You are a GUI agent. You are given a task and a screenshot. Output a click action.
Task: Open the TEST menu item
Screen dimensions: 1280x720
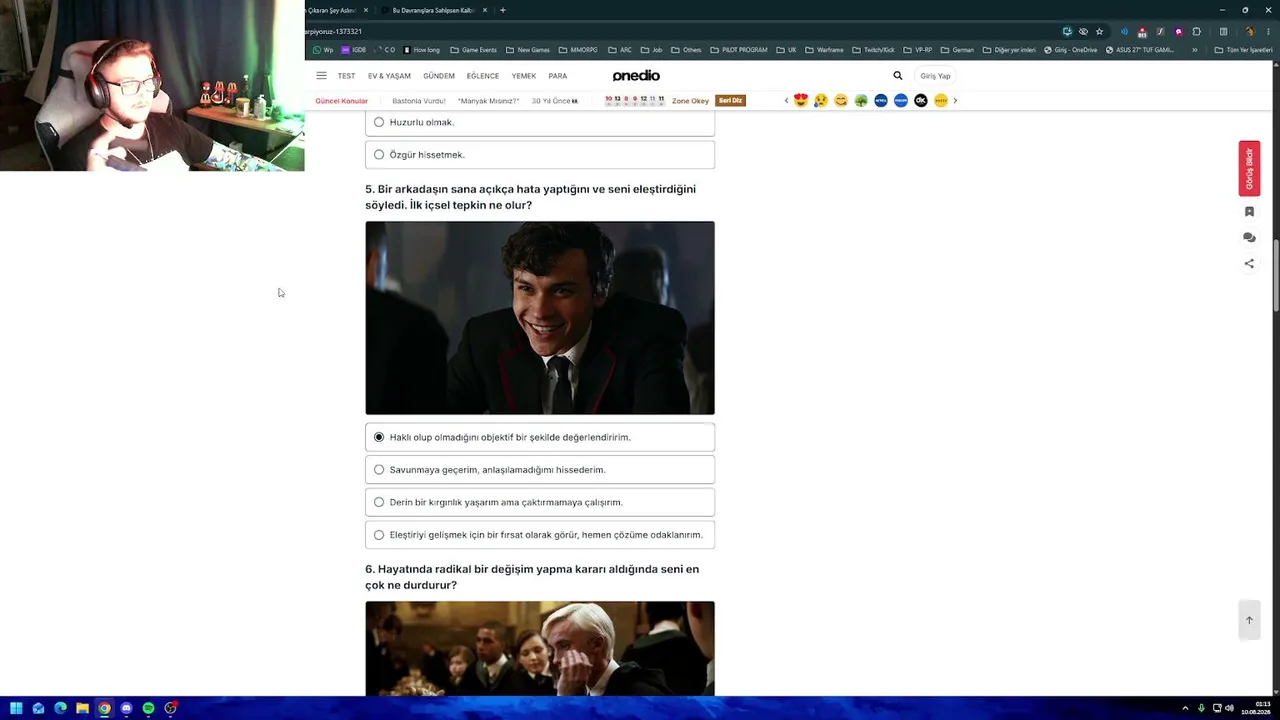click(x=346, y=76)
